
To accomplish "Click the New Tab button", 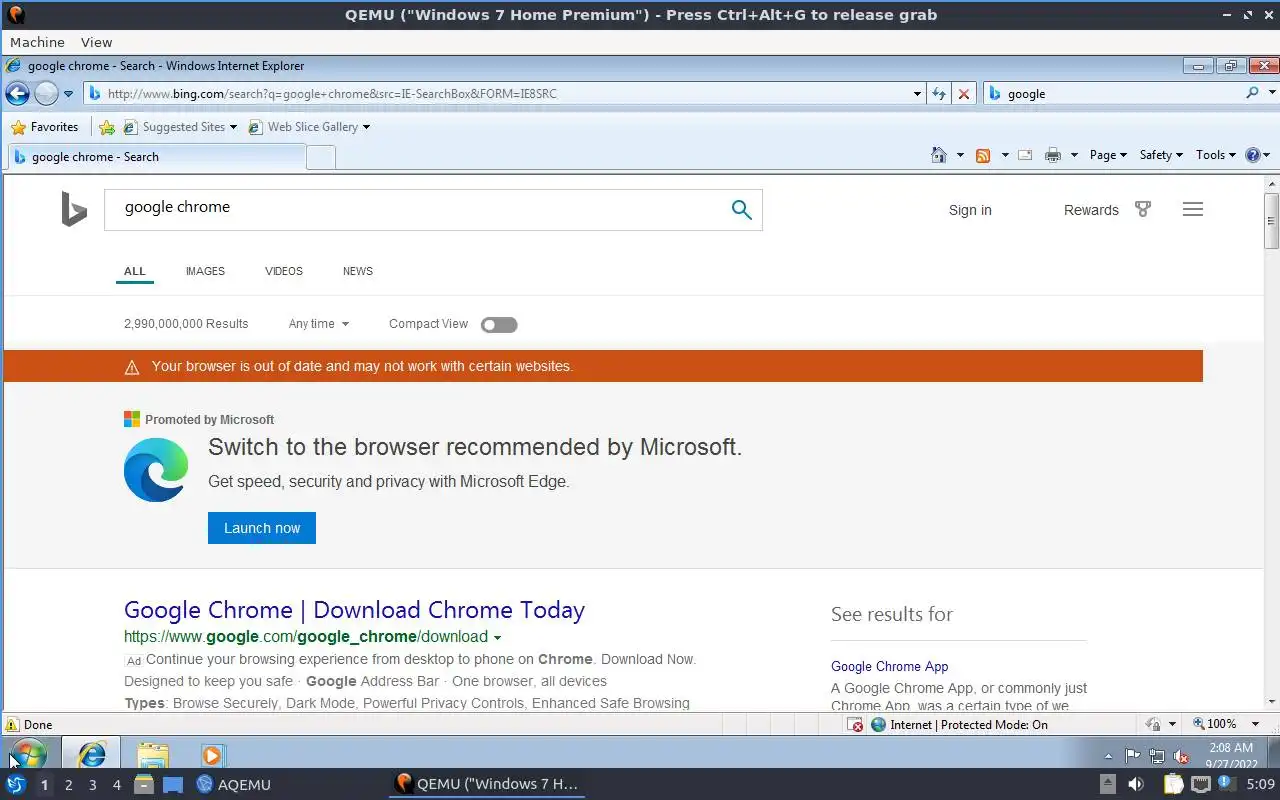I will pos(320,157).
